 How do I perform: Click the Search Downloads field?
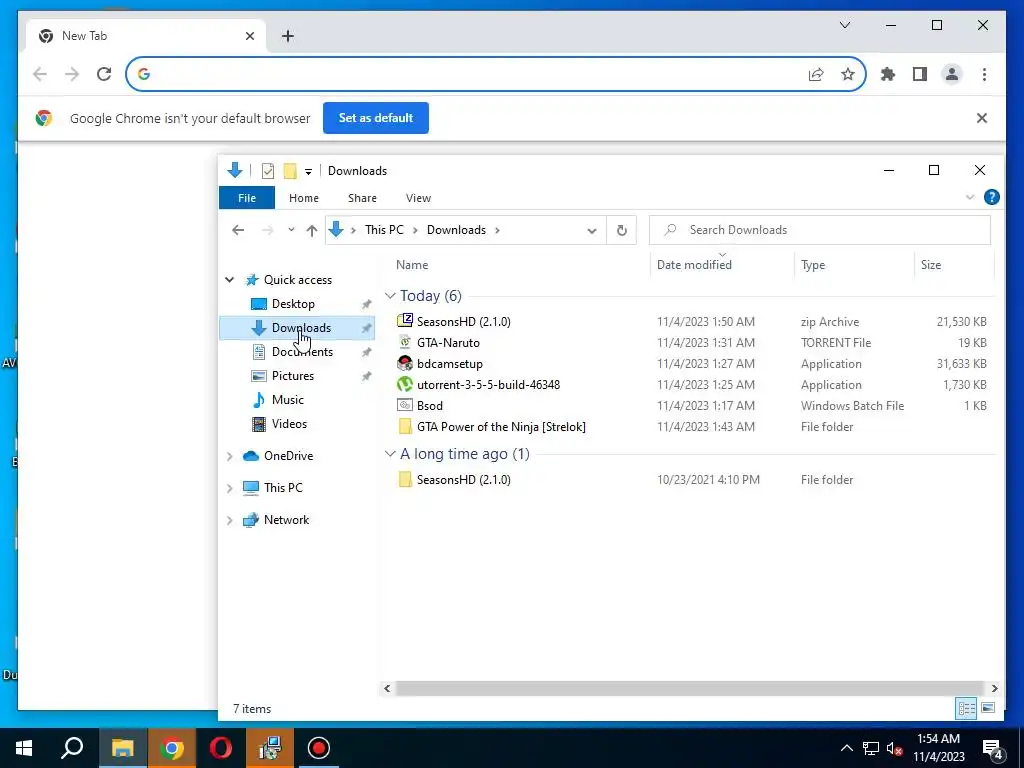[x=820, y=230]
